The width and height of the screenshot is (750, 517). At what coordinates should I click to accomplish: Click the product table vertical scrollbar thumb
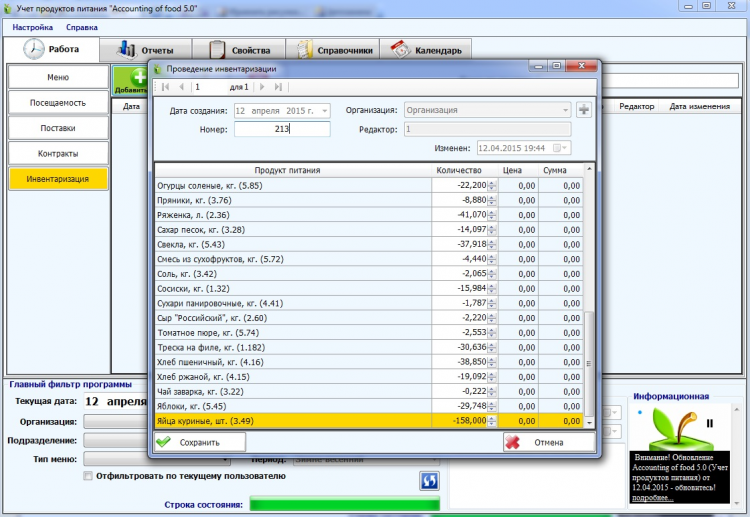point(589,363)
